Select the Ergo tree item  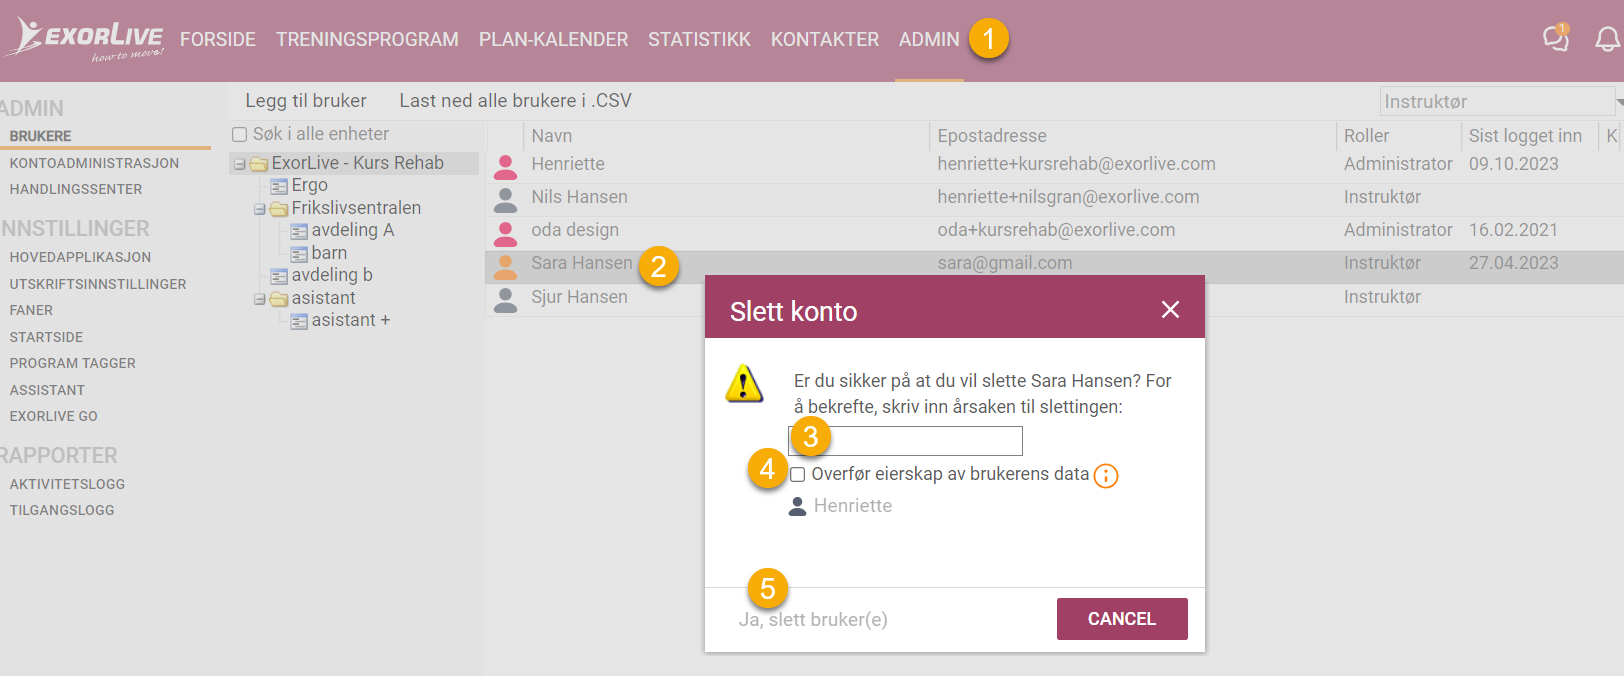point(310,185)
